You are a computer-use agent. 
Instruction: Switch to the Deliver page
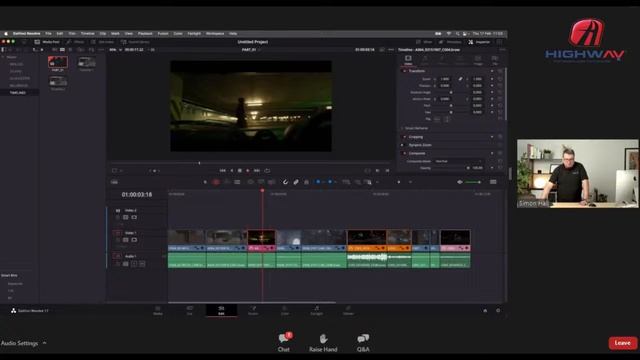tap(348, 310)
